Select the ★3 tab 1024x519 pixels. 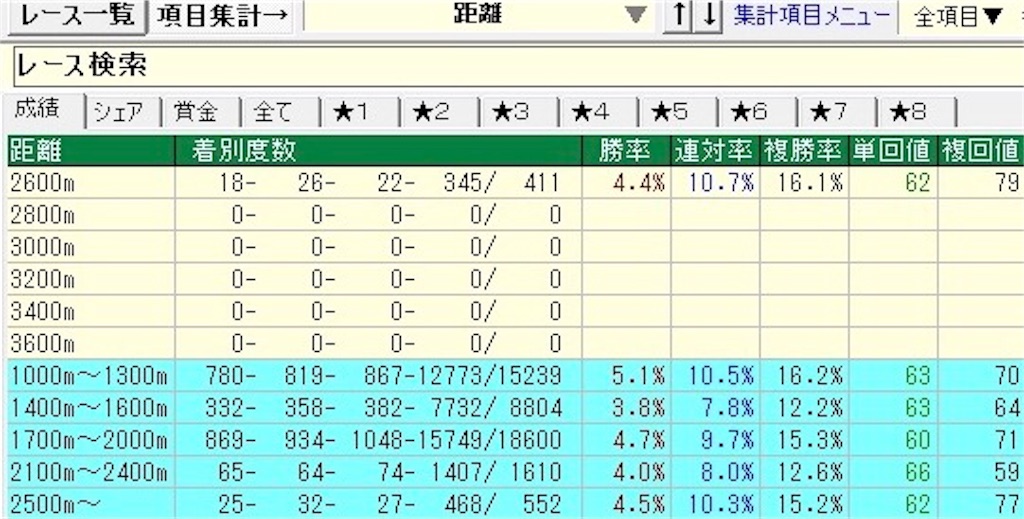(519, 113)
